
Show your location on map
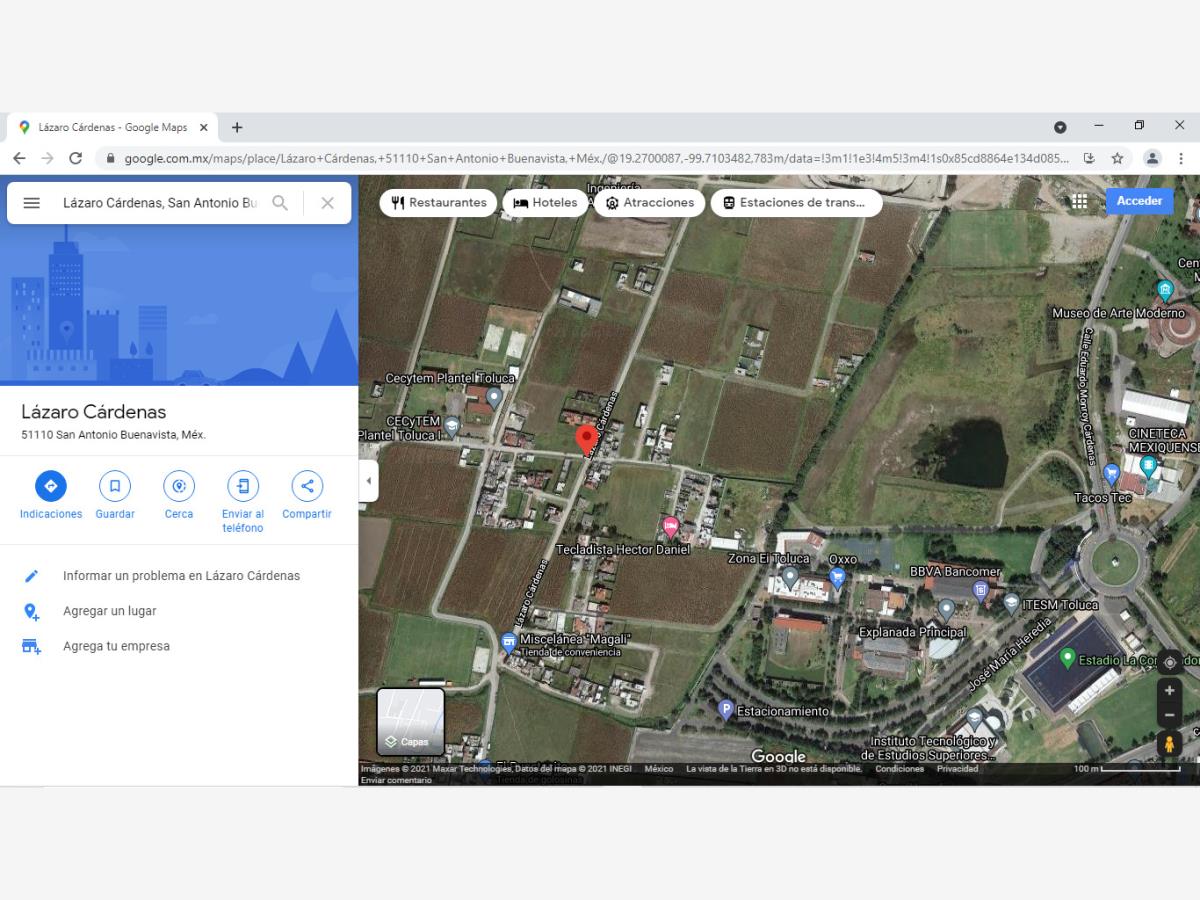click(x=1169, y=662)
